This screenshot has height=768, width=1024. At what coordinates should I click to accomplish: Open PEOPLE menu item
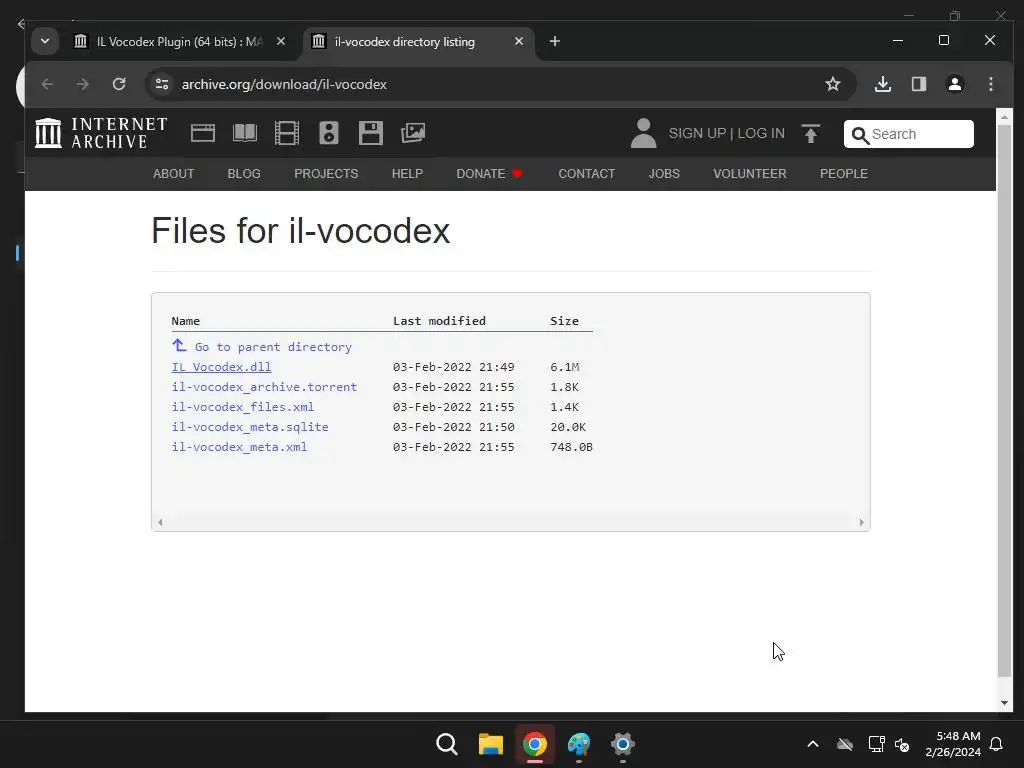[844, 174]
